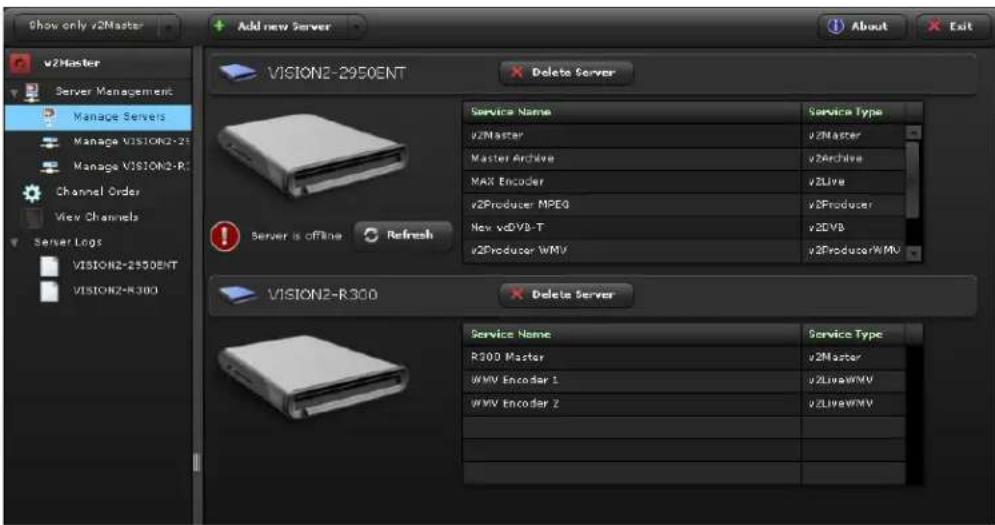Click the small server icon beside VISION2-2950ENT title
Viewport: 995px width, 525px height.
point(238,73)
